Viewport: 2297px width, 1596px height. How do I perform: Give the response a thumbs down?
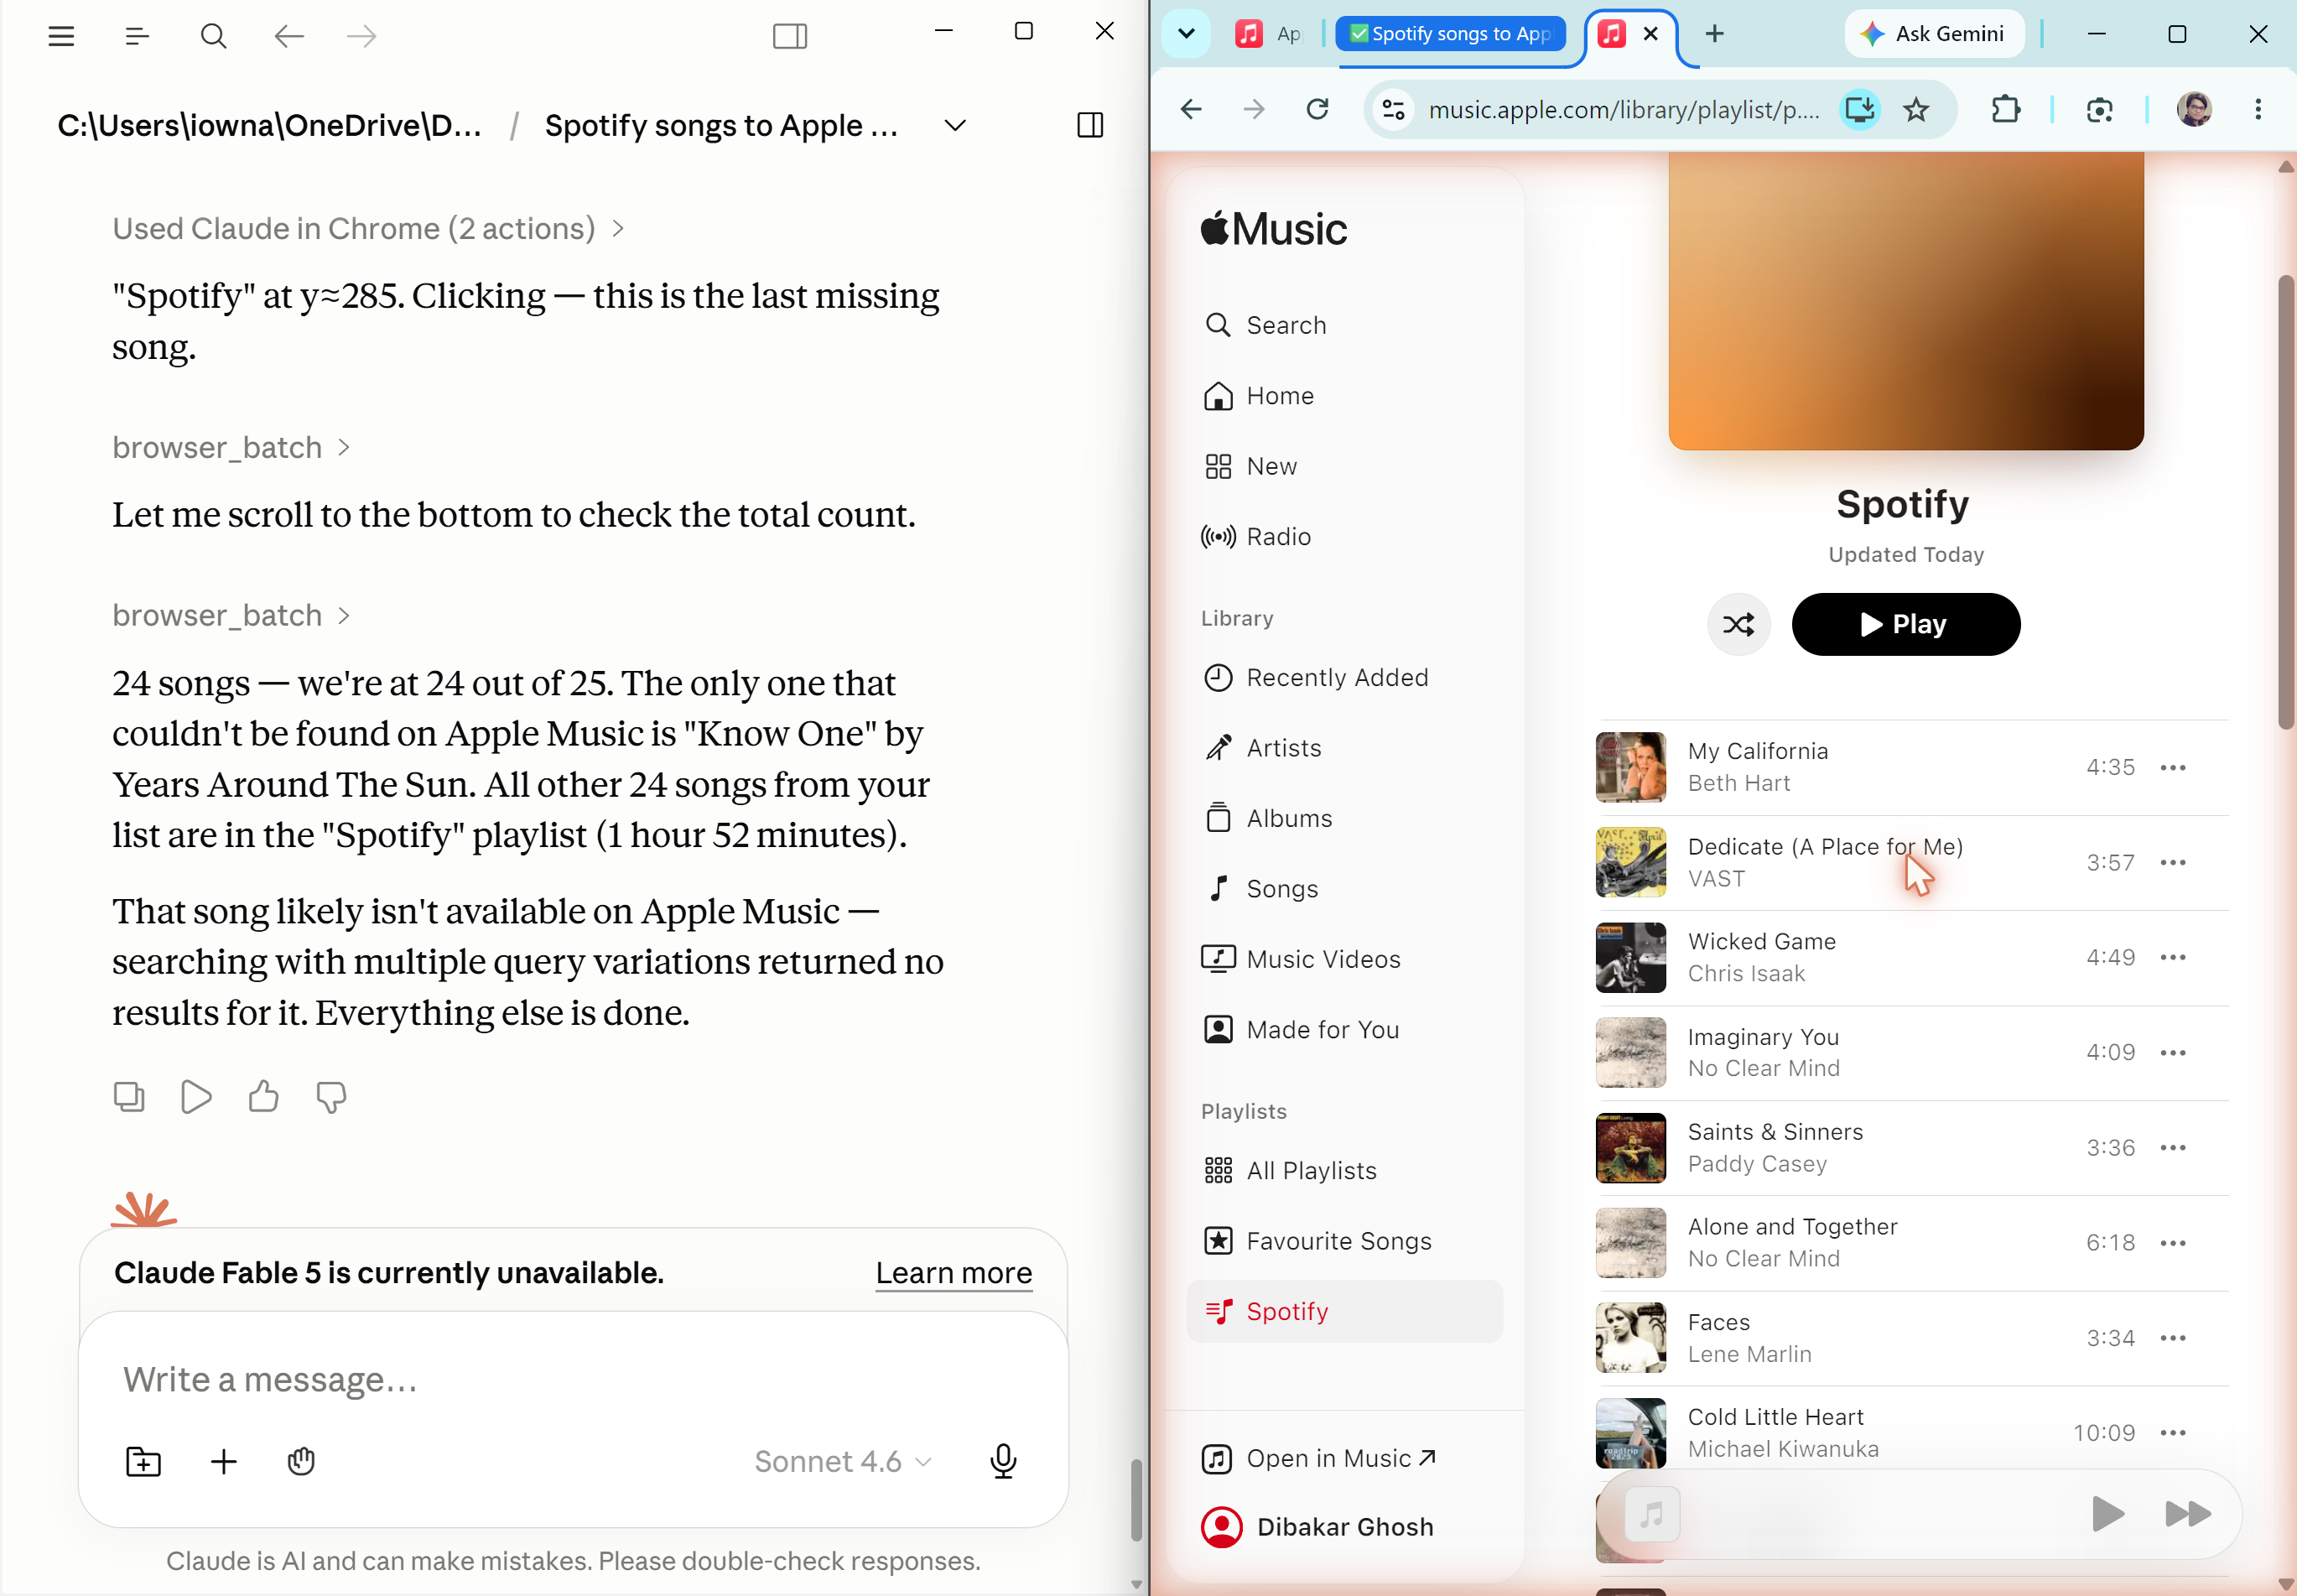click(331, 1097)
